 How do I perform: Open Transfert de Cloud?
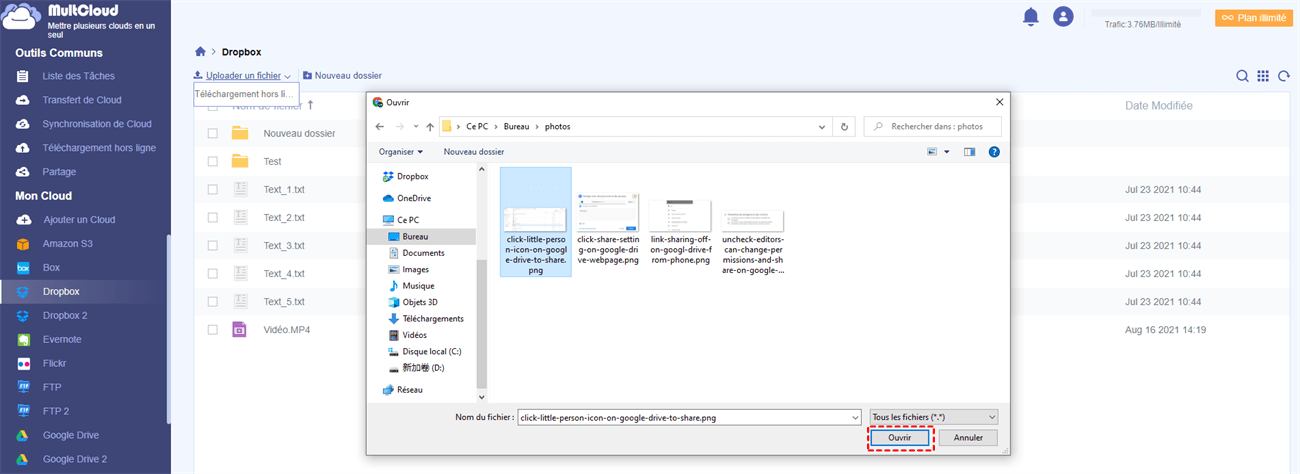(82, 100)
